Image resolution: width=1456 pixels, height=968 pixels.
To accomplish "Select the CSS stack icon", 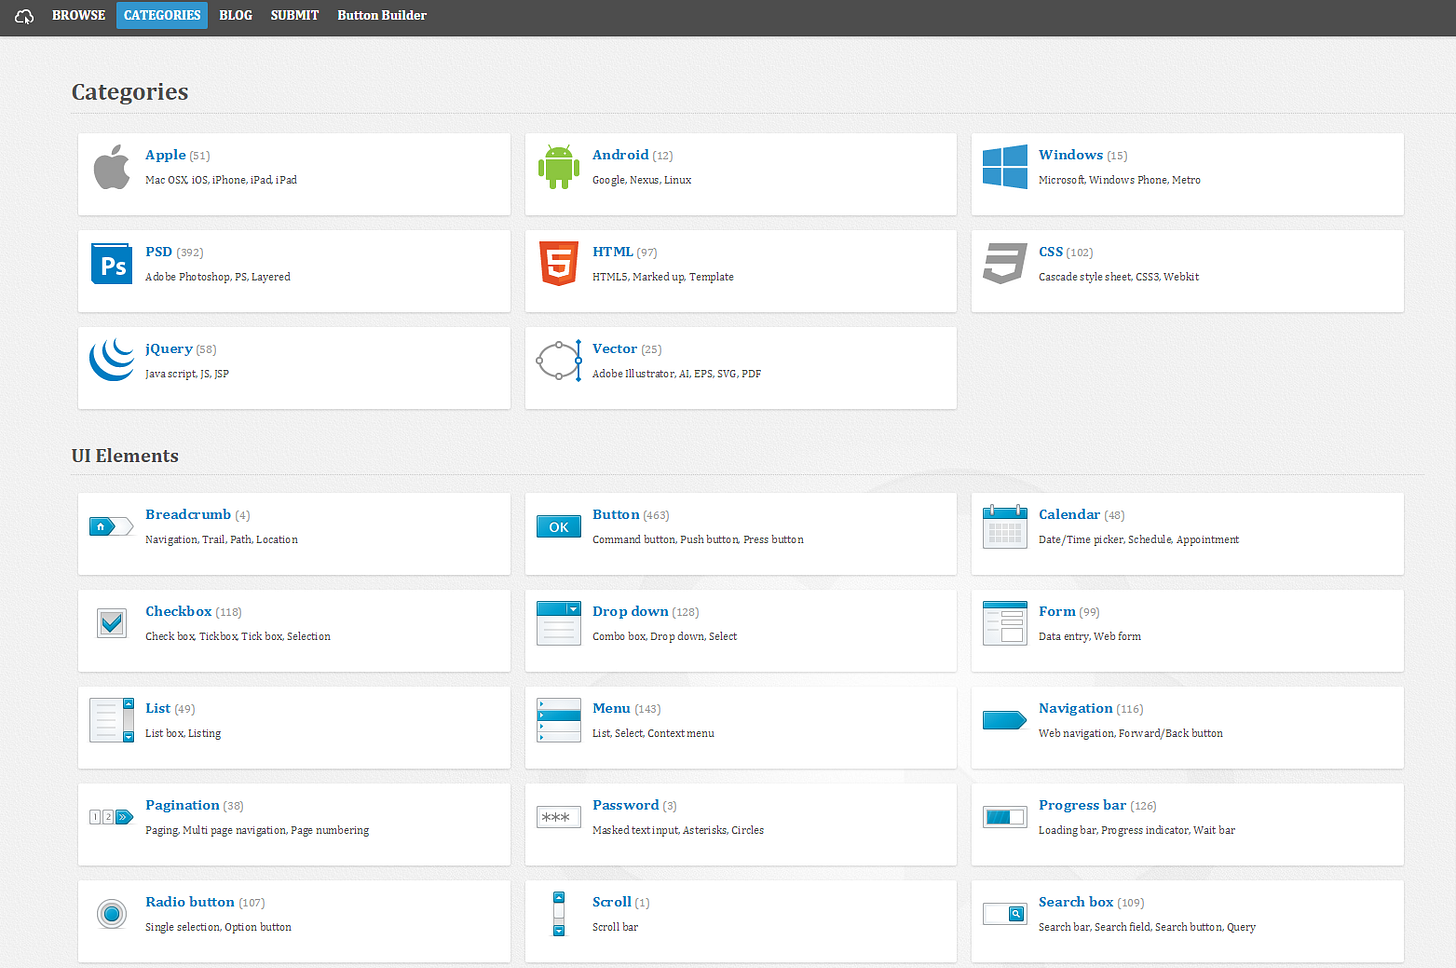I will 1004,263.
